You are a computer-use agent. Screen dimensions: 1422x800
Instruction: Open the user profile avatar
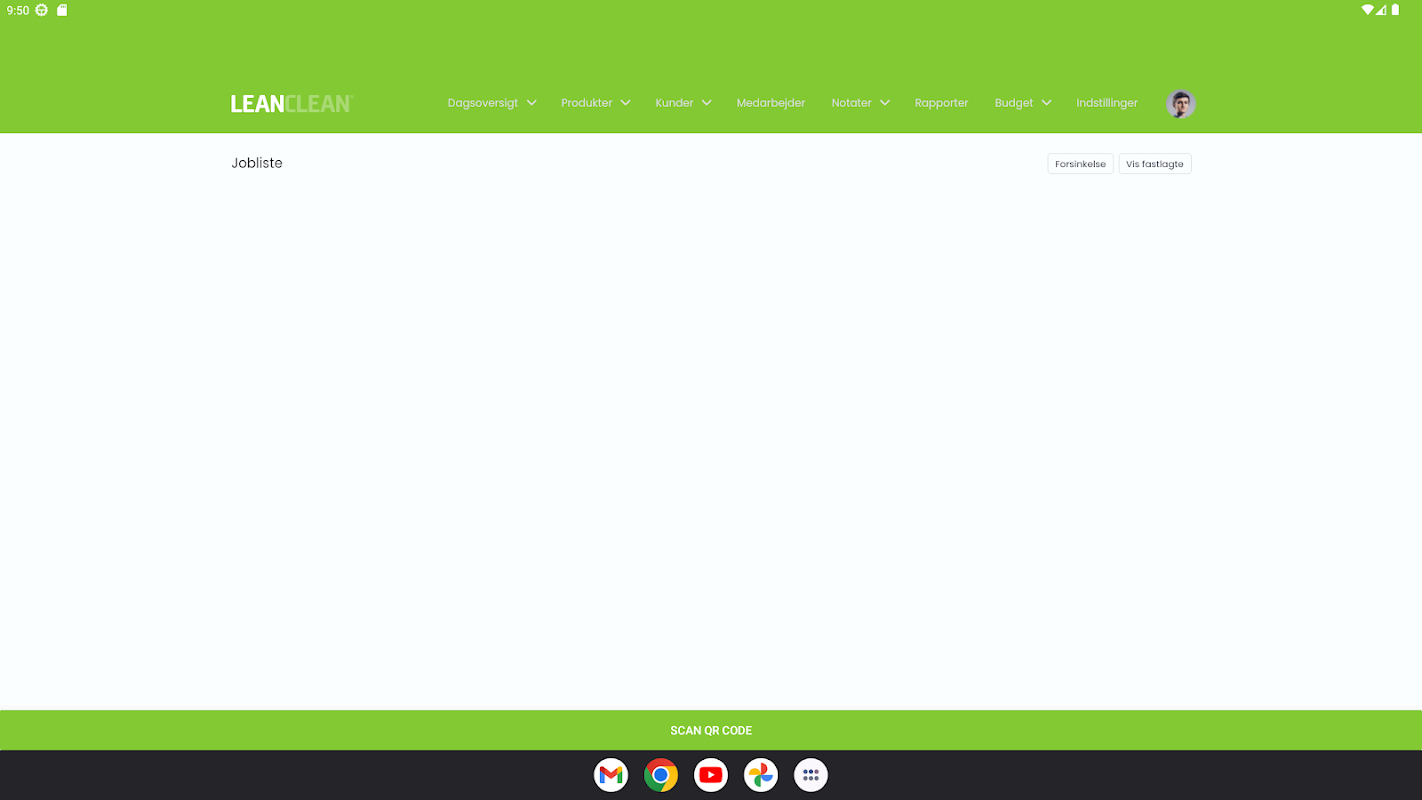pyautogui.click(x=1180, y=104)
